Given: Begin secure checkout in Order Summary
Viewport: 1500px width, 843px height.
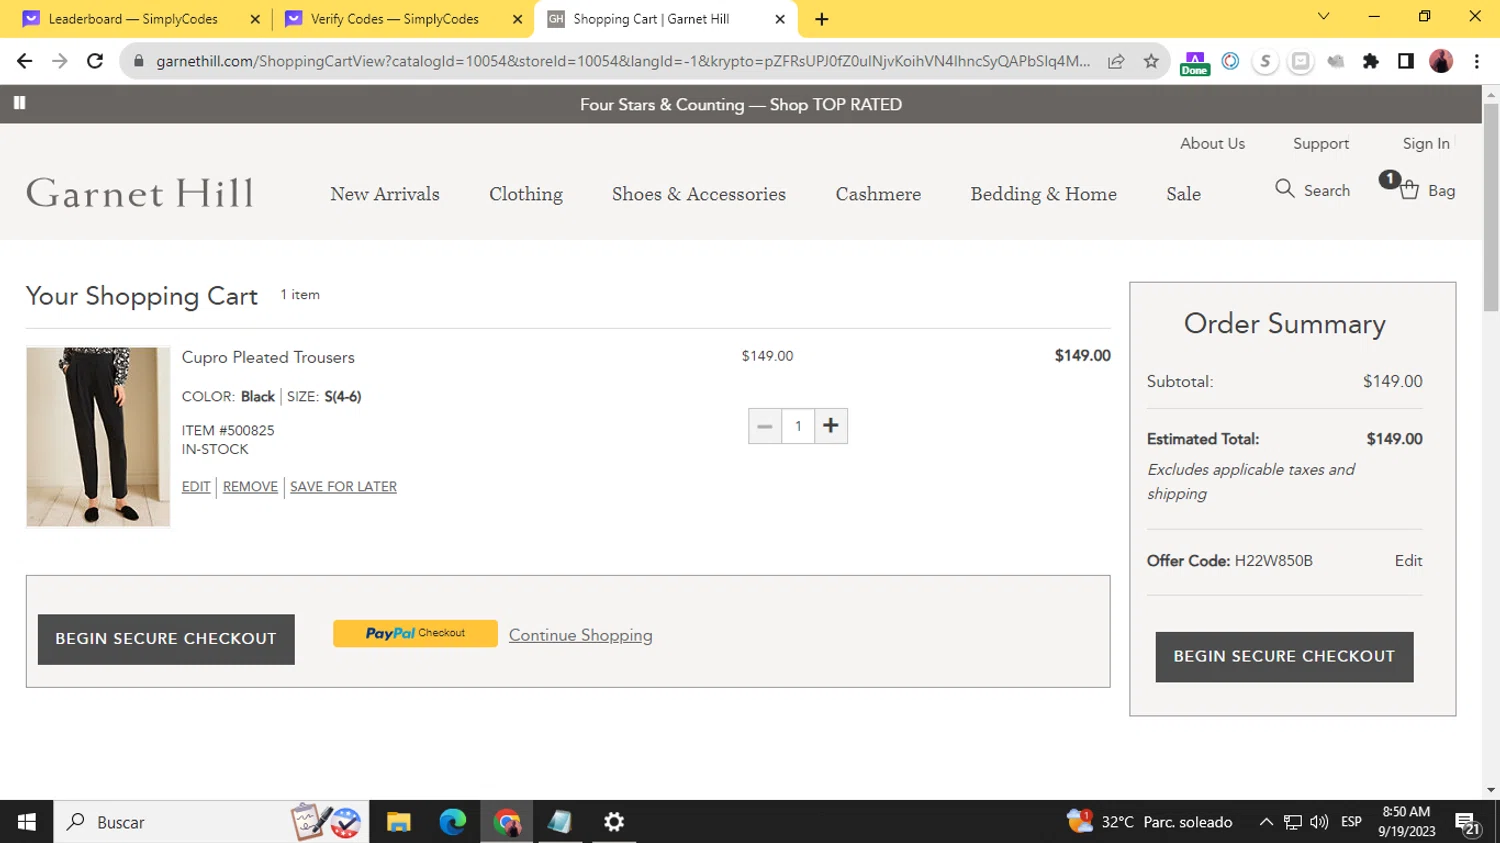Looking at the screenshot, I should click(x=1284, y=657).
